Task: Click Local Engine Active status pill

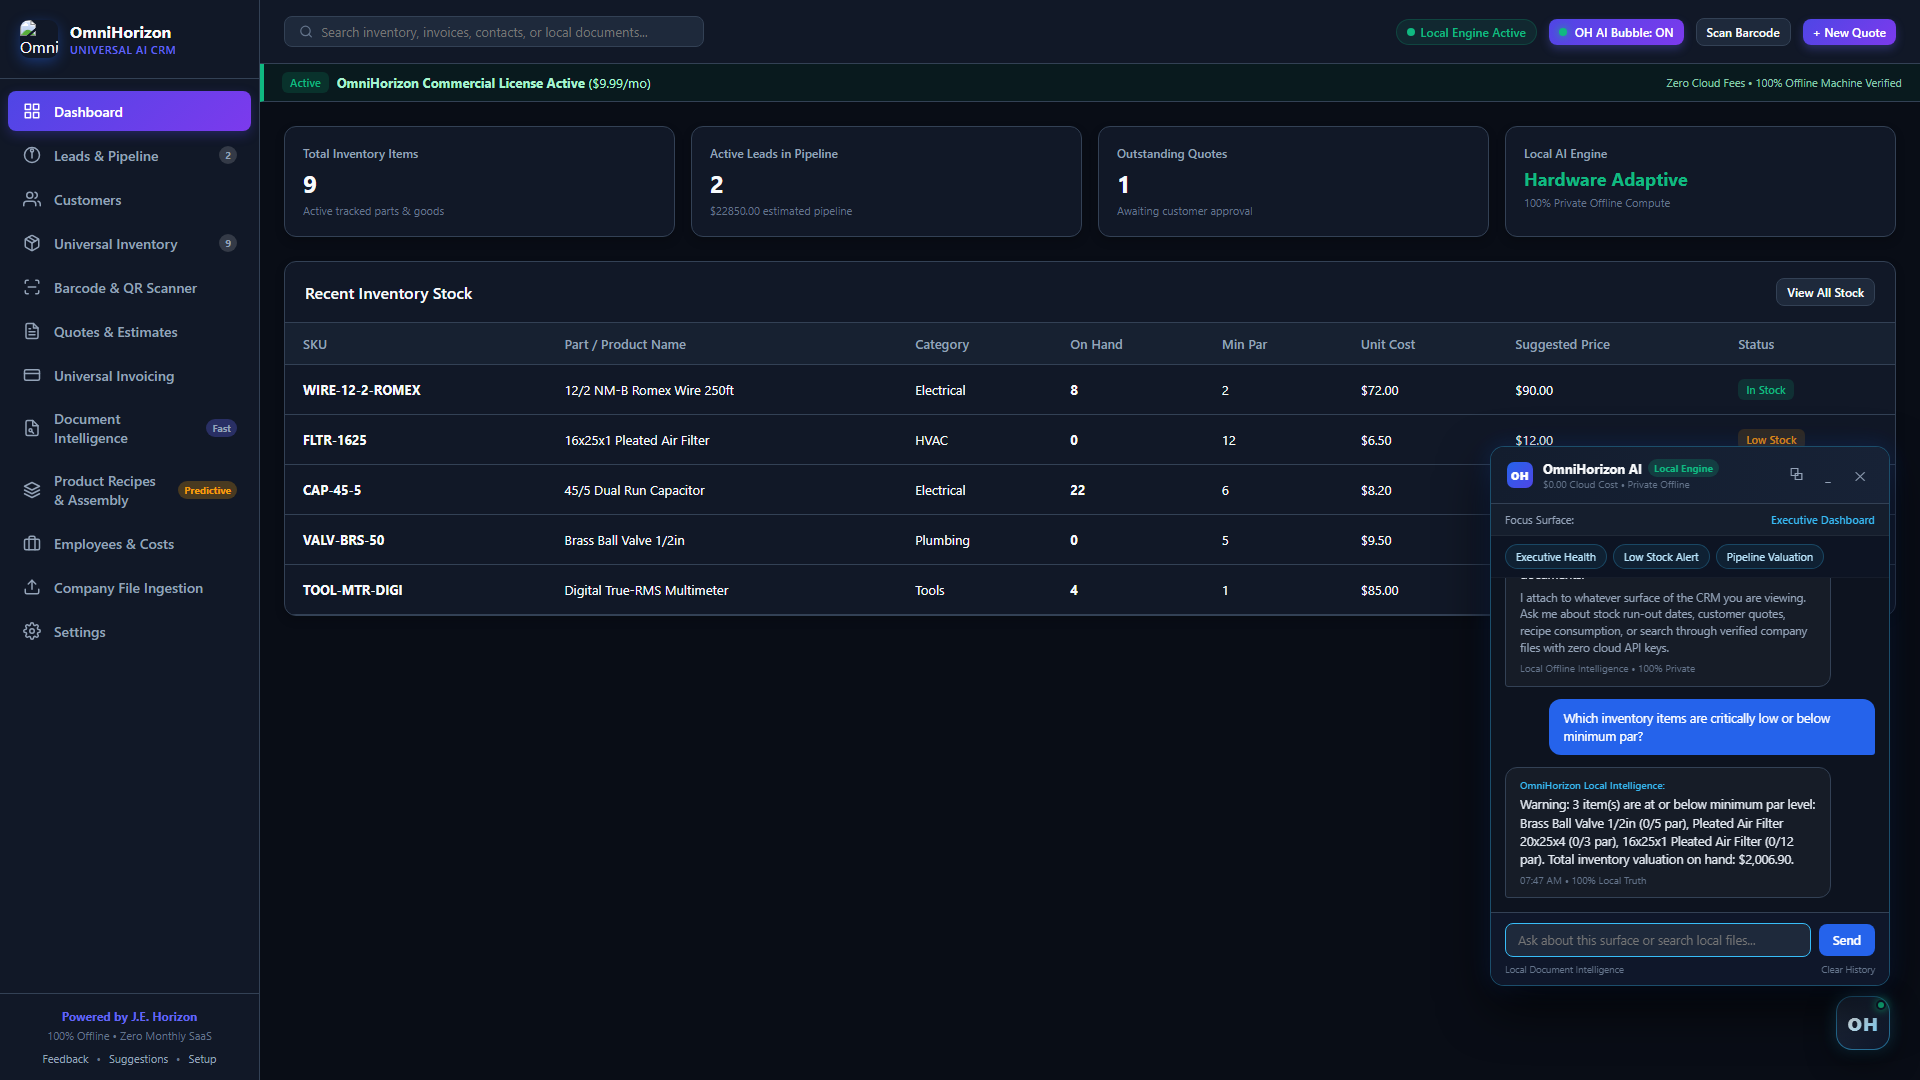Action: tap(1466, 32)
